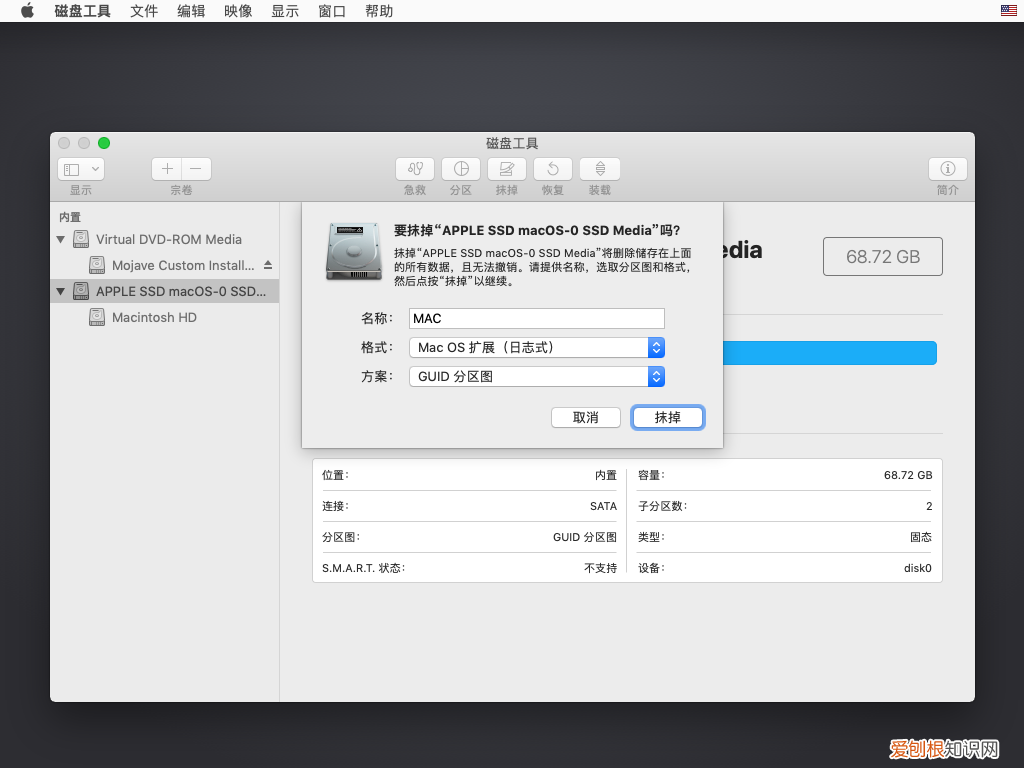Click the 子分区数 value 2
Screen dimensions: 1024x768
coord(929,506)
